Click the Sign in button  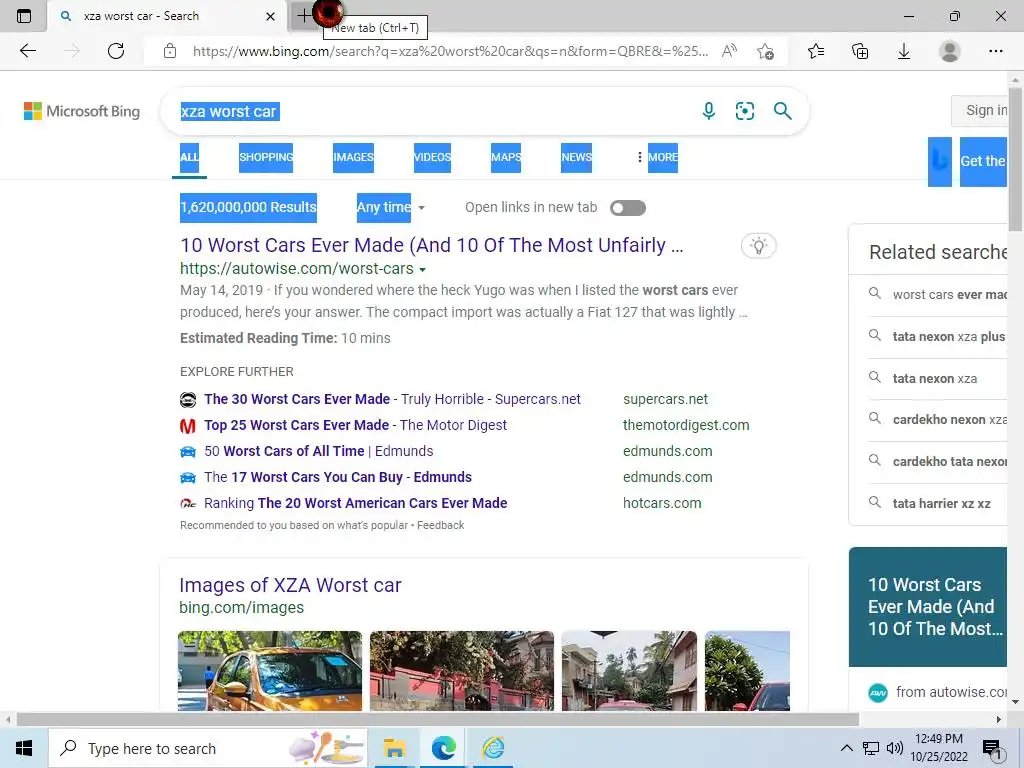982,110
